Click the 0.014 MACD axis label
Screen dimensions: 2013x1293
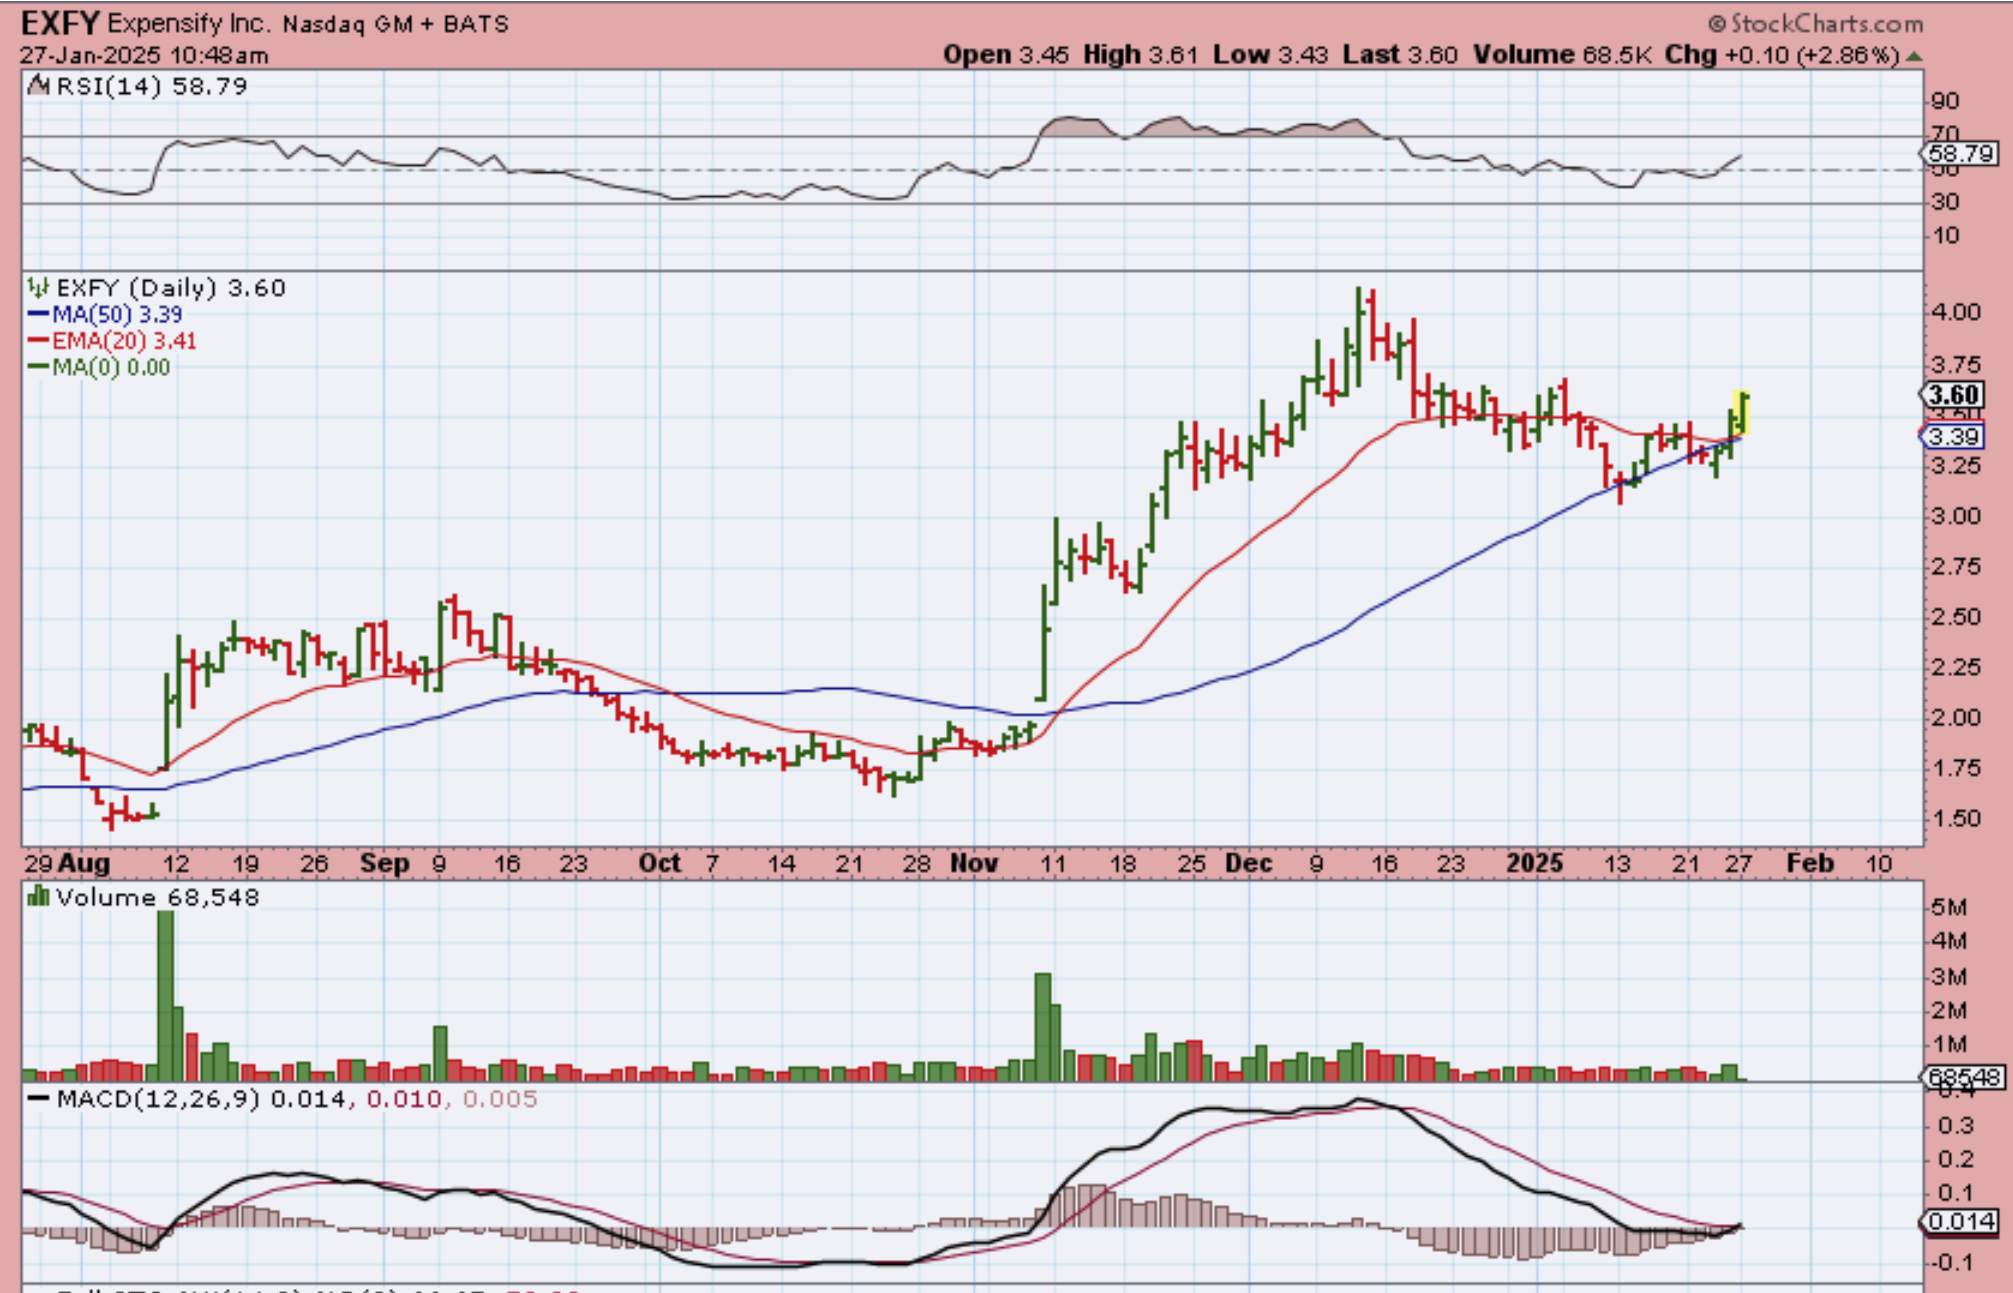[1961, 1221]
